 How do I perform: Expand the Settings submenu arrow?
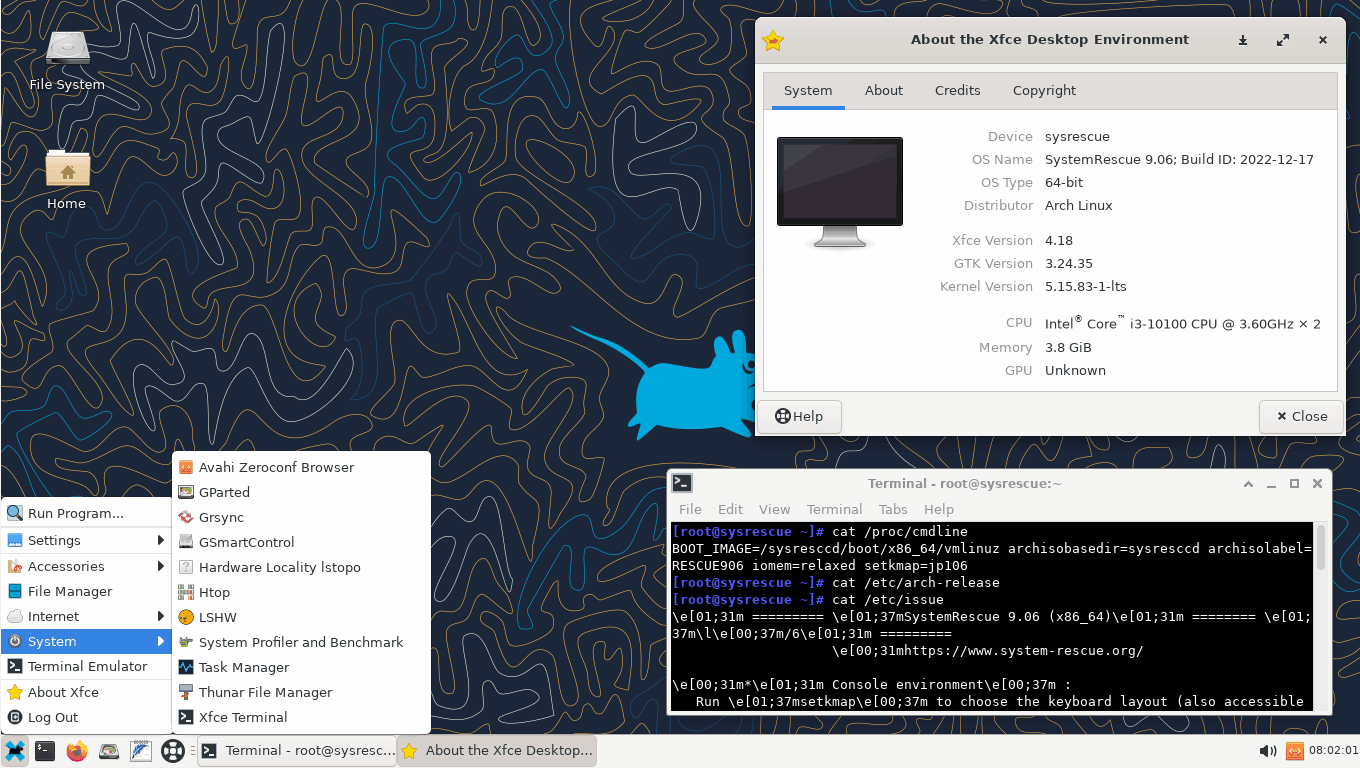pos(160,540)
